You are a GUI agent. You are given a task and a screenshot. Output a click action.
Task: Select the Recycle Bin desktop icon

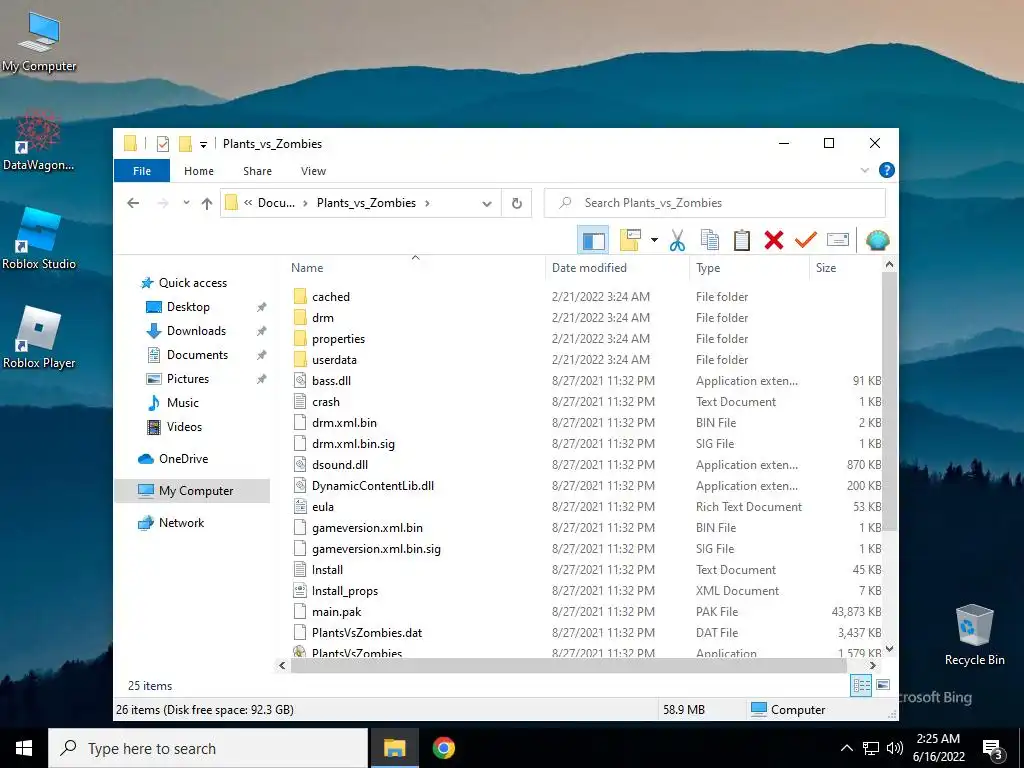point(974,634)
